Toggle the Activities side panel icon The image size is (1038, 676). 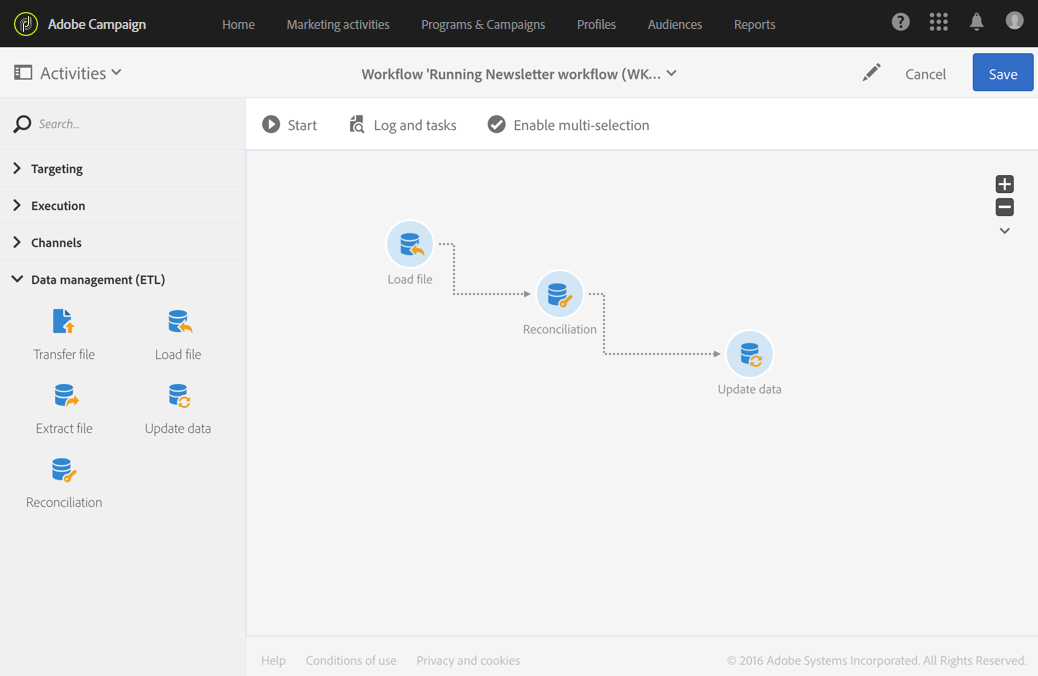tap(23, 72)
